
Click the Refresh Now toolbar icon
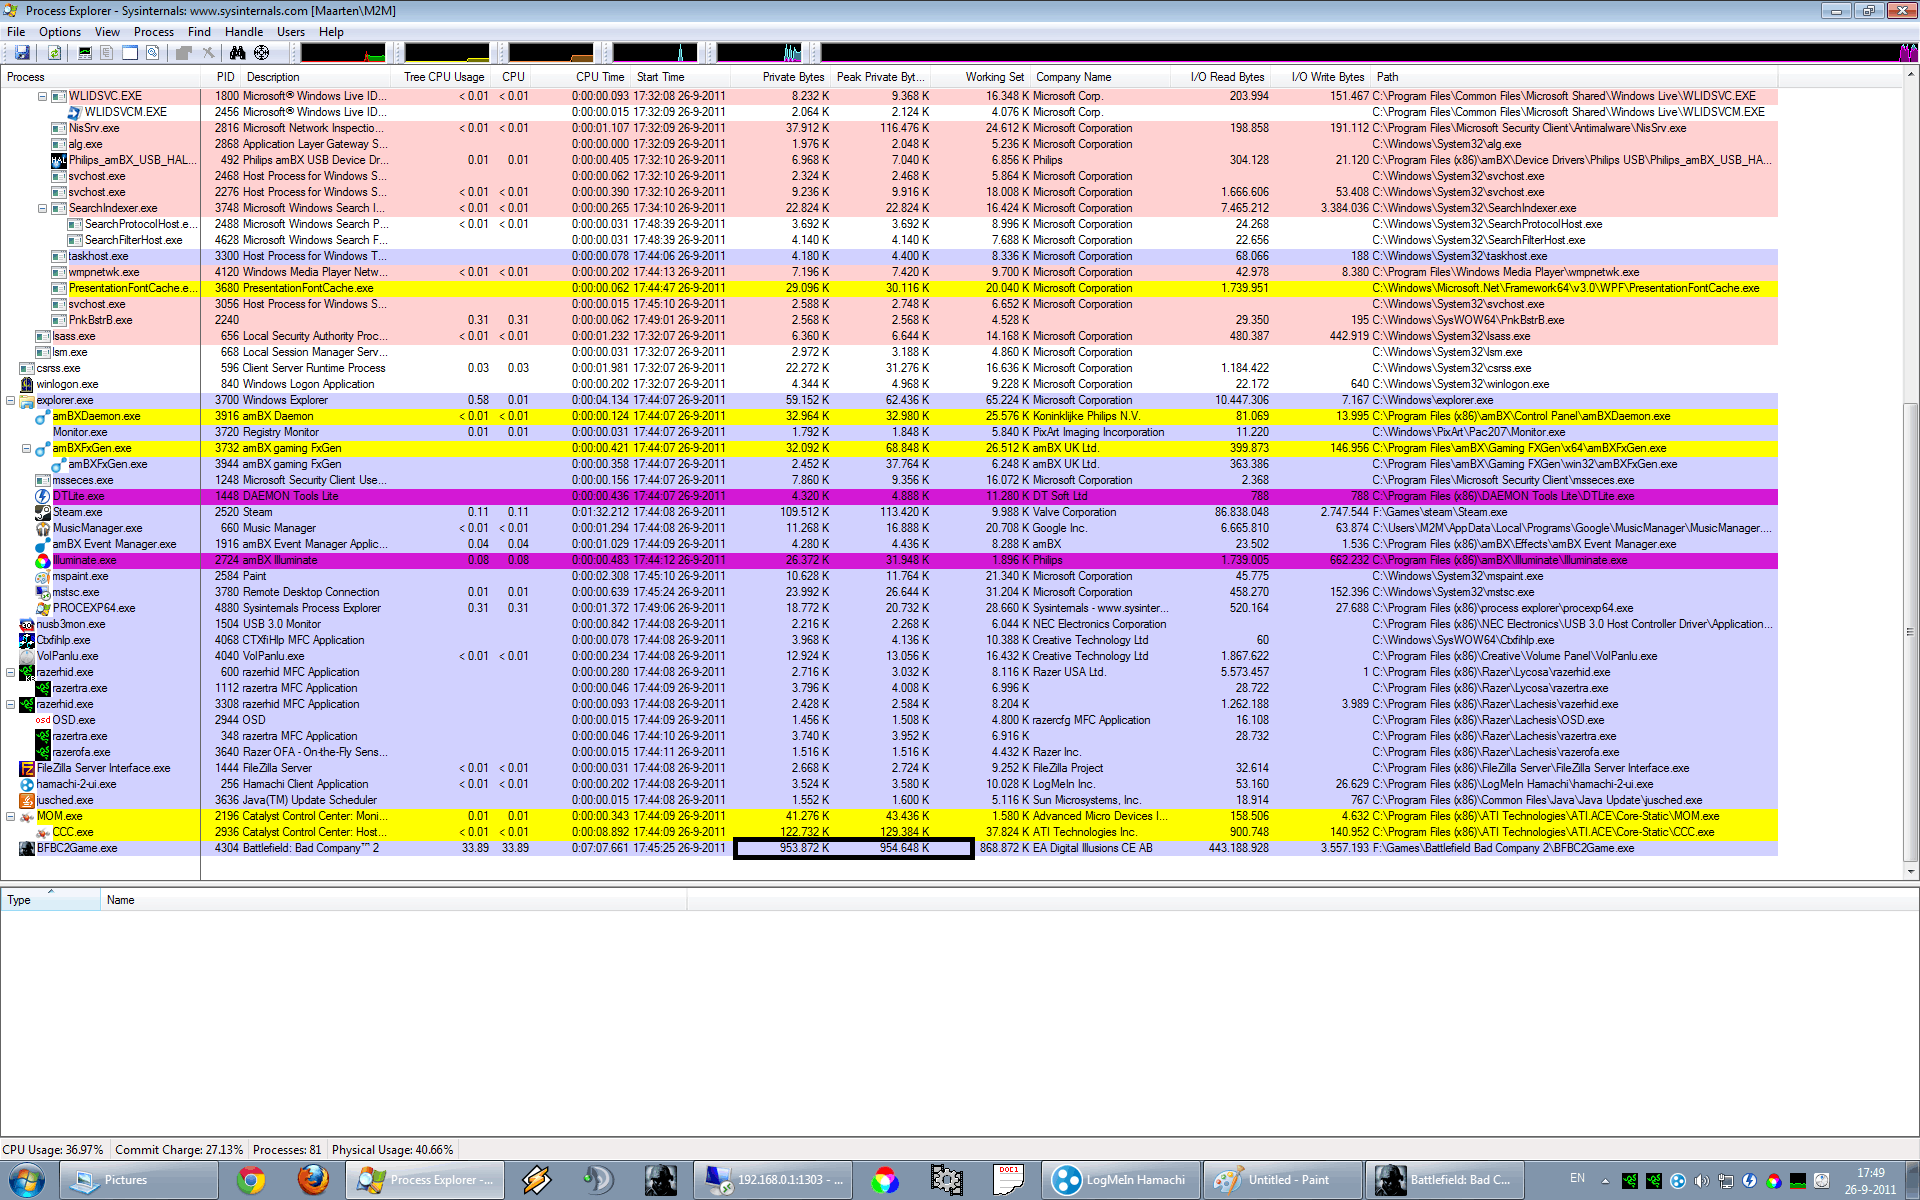[x=55, y=53]
